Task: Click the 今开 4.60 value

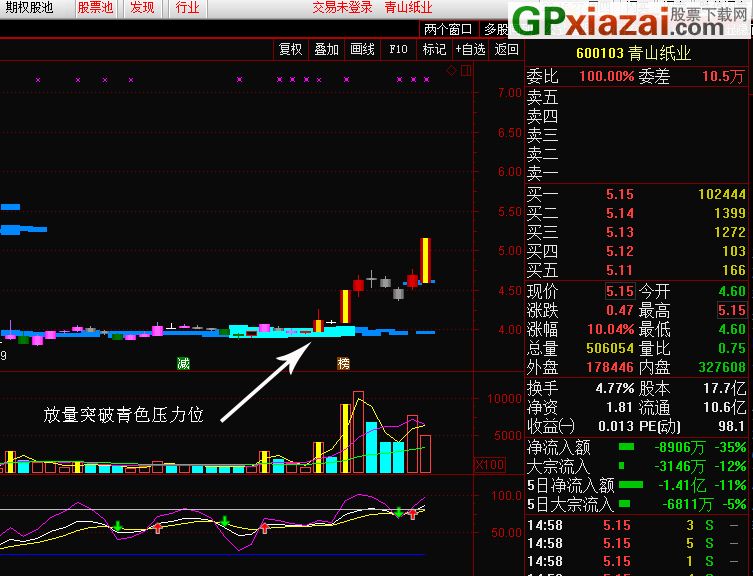Action: click(x=732, y=291)
